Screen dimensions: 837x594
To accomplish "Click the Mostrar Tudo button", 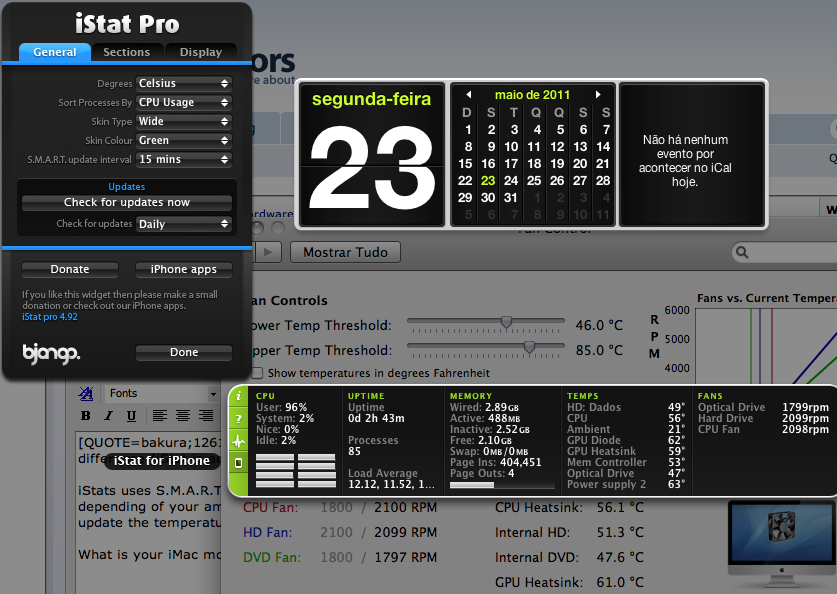I will (x=345, y=252).
